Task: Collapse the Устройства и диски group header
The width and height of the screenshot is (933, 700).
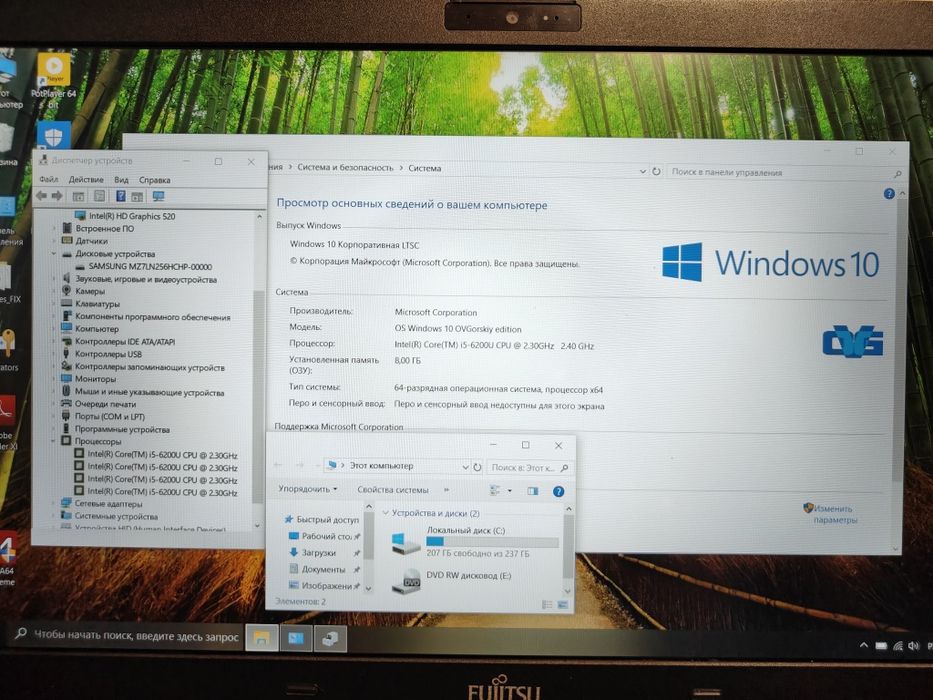Action: [x=385, y=512]
